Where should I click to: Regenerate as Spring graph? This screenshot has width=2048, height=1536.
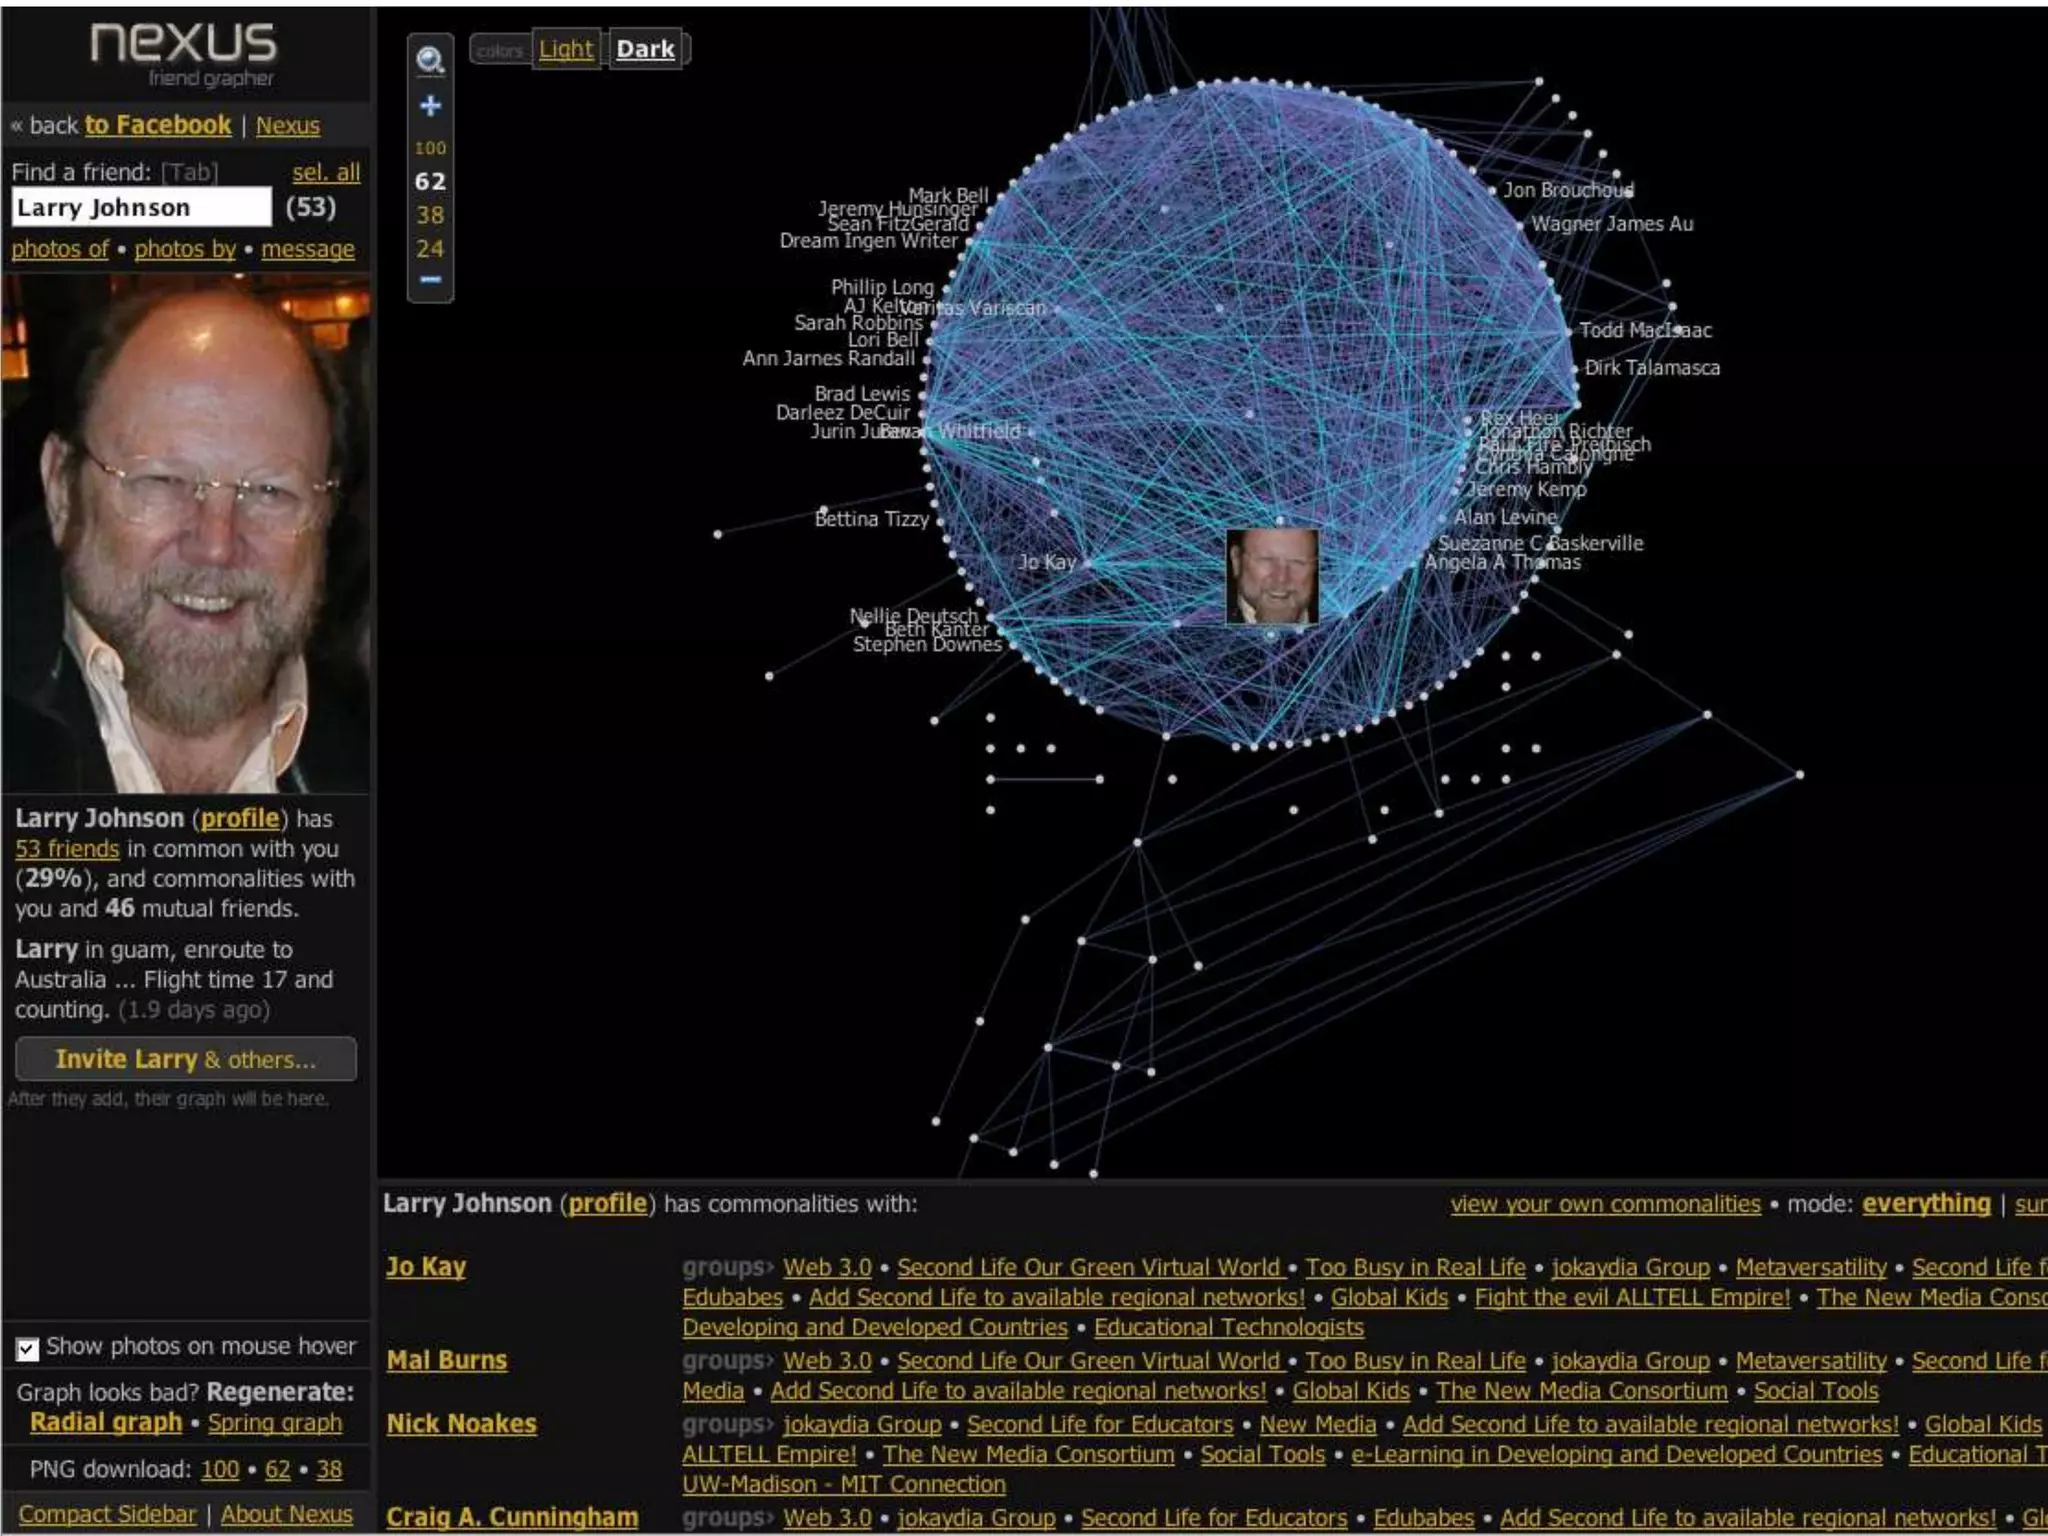point(275,1422)
